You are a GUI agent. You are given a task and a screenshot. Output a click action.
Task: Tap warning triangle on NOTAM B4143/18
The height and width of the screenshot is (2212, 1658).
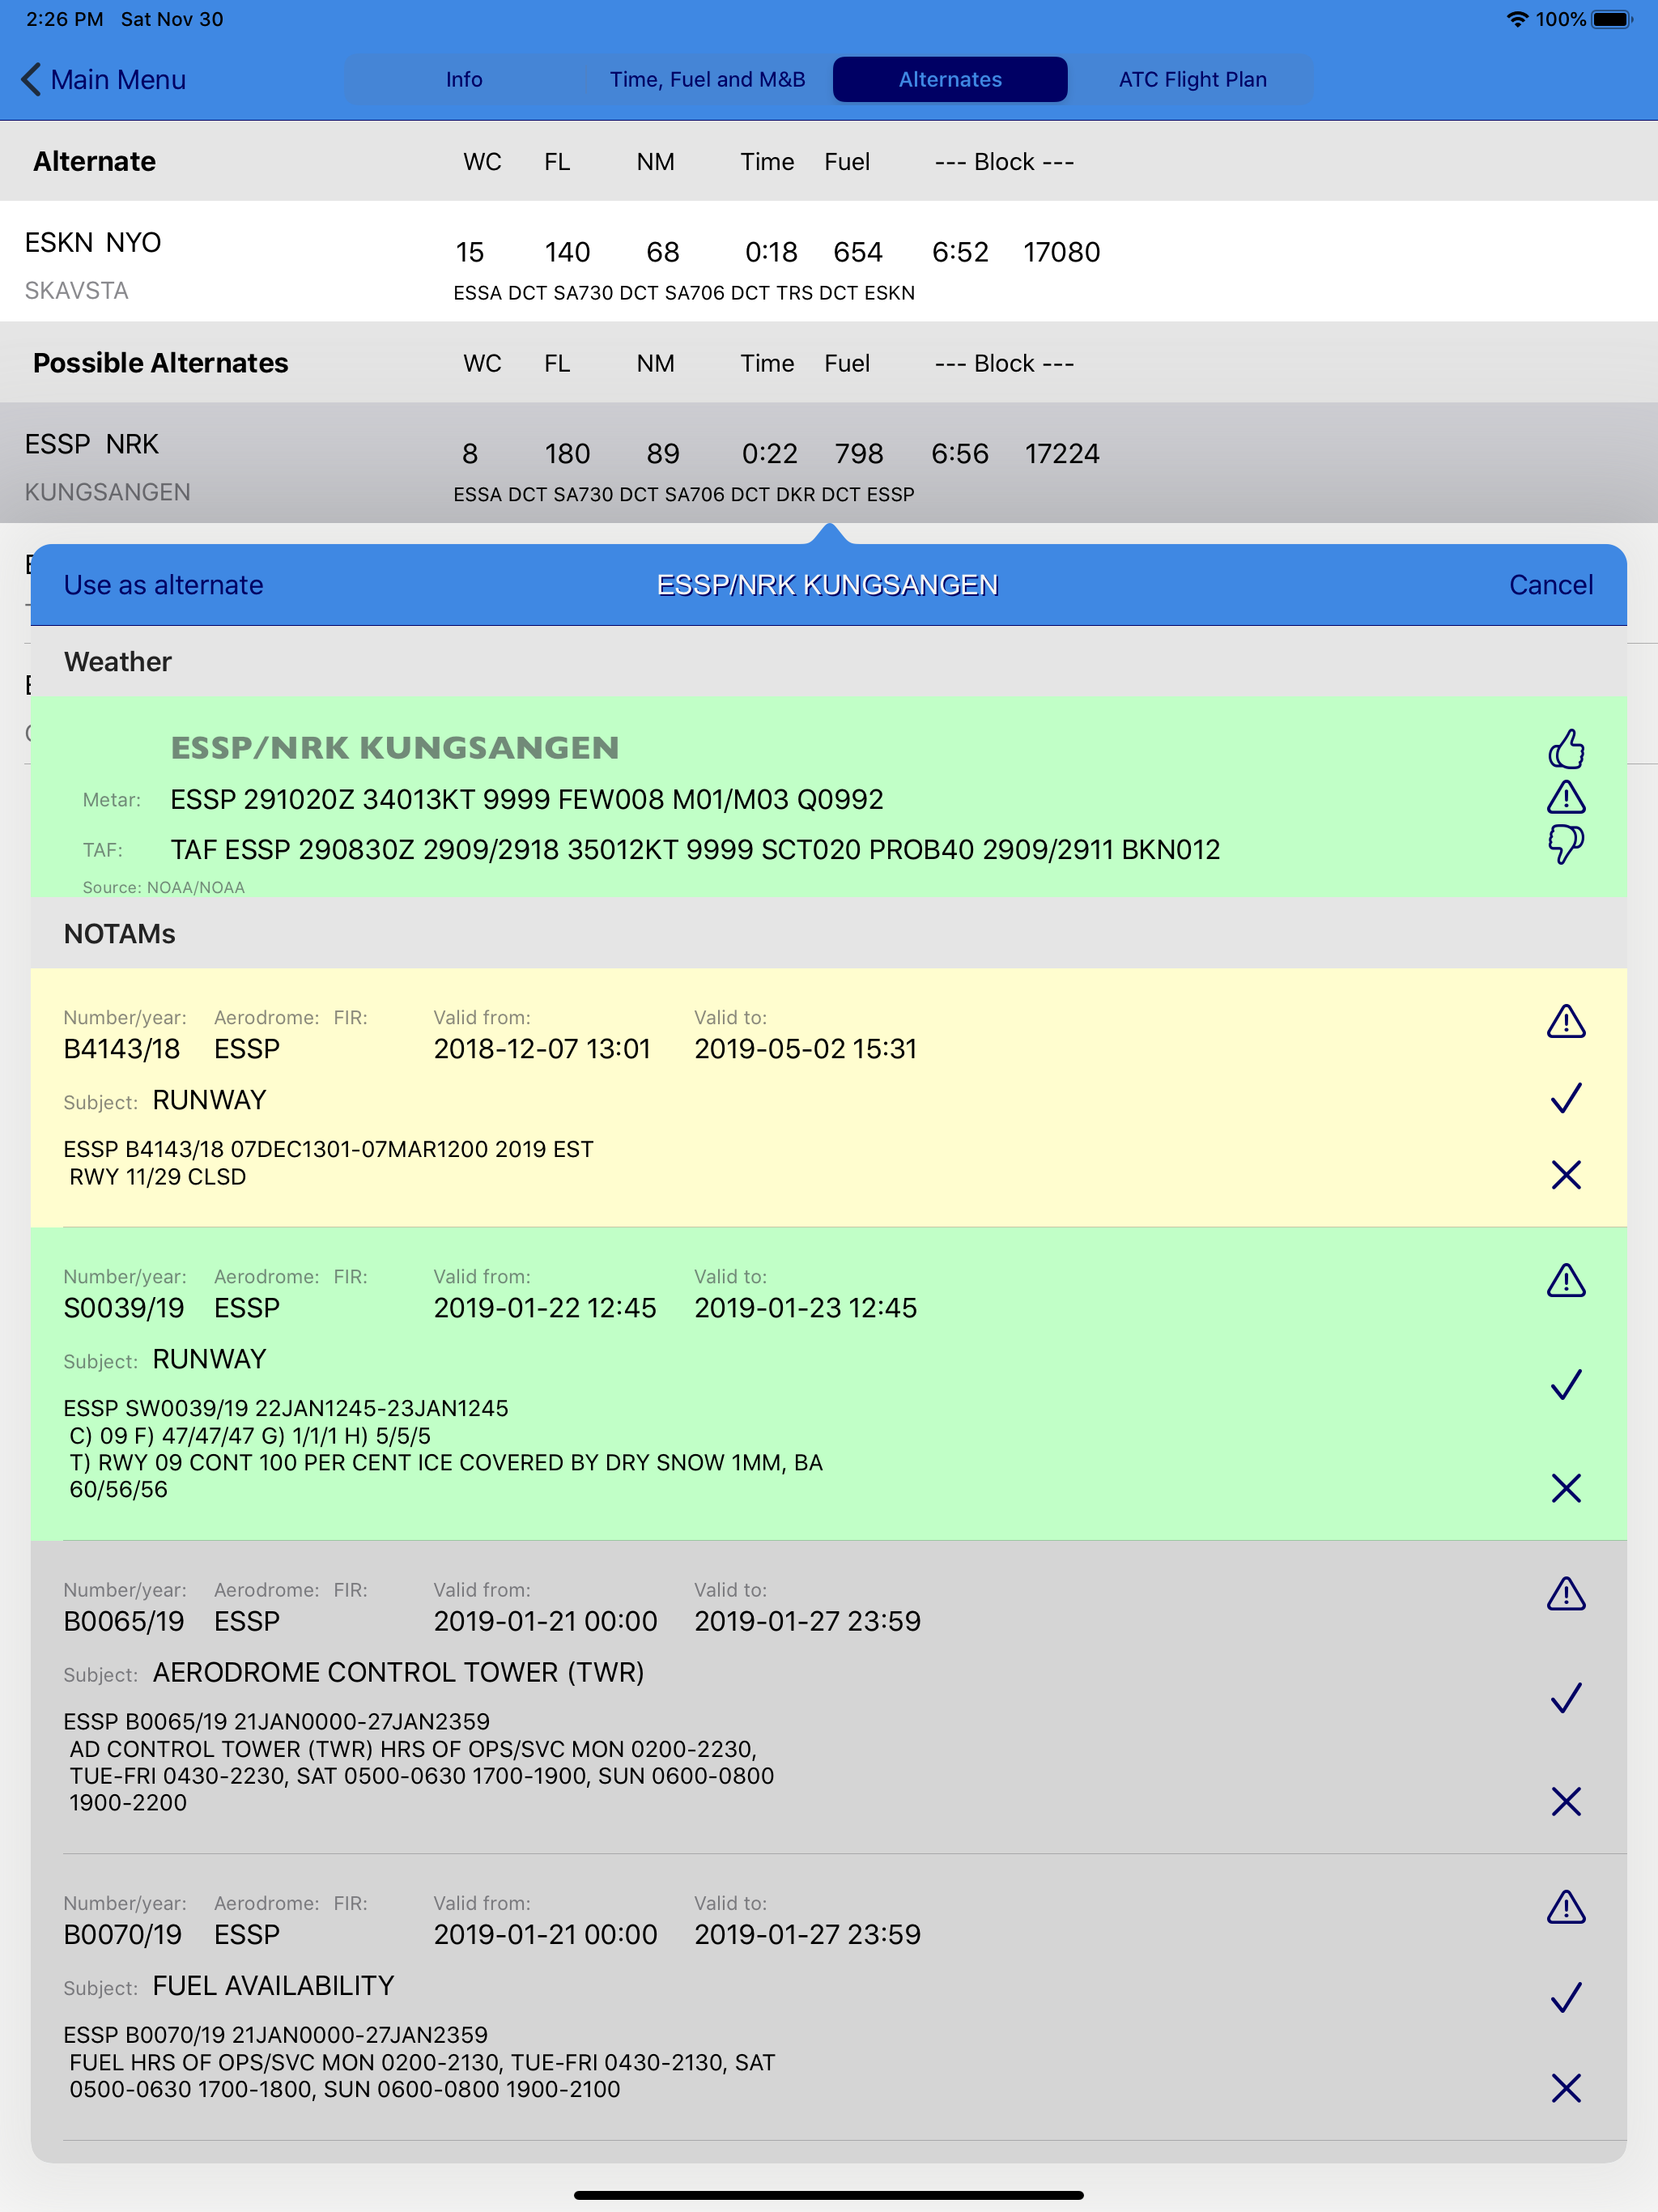(1566, 1022)
